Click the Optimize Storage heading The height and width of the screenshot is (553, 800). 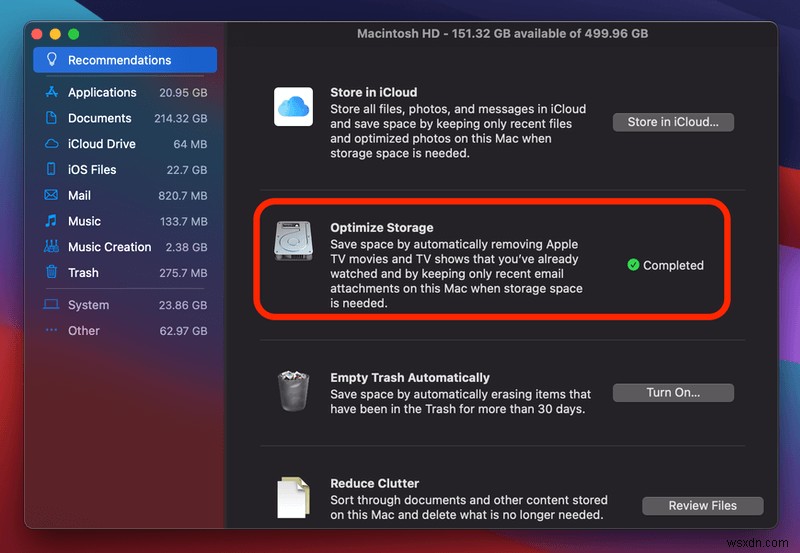(382, 228)
